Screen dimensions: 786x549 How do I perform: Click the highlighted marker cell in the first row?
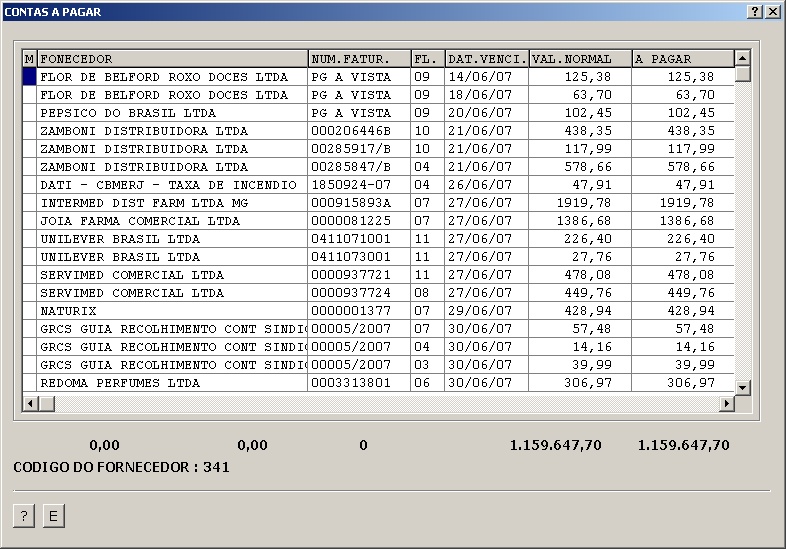(30, 77)
